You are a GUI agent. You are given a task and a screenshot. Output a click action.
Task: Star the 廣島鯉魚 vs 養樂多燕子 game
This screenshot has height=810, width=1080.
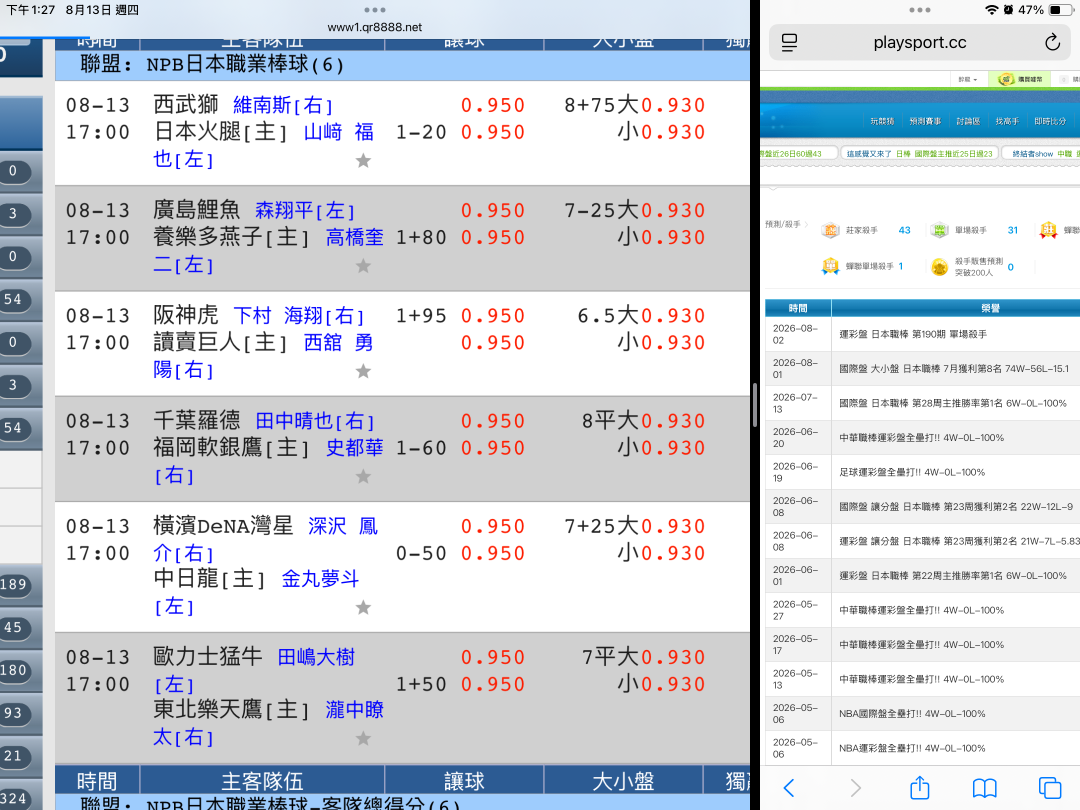(x=363, y=266)
